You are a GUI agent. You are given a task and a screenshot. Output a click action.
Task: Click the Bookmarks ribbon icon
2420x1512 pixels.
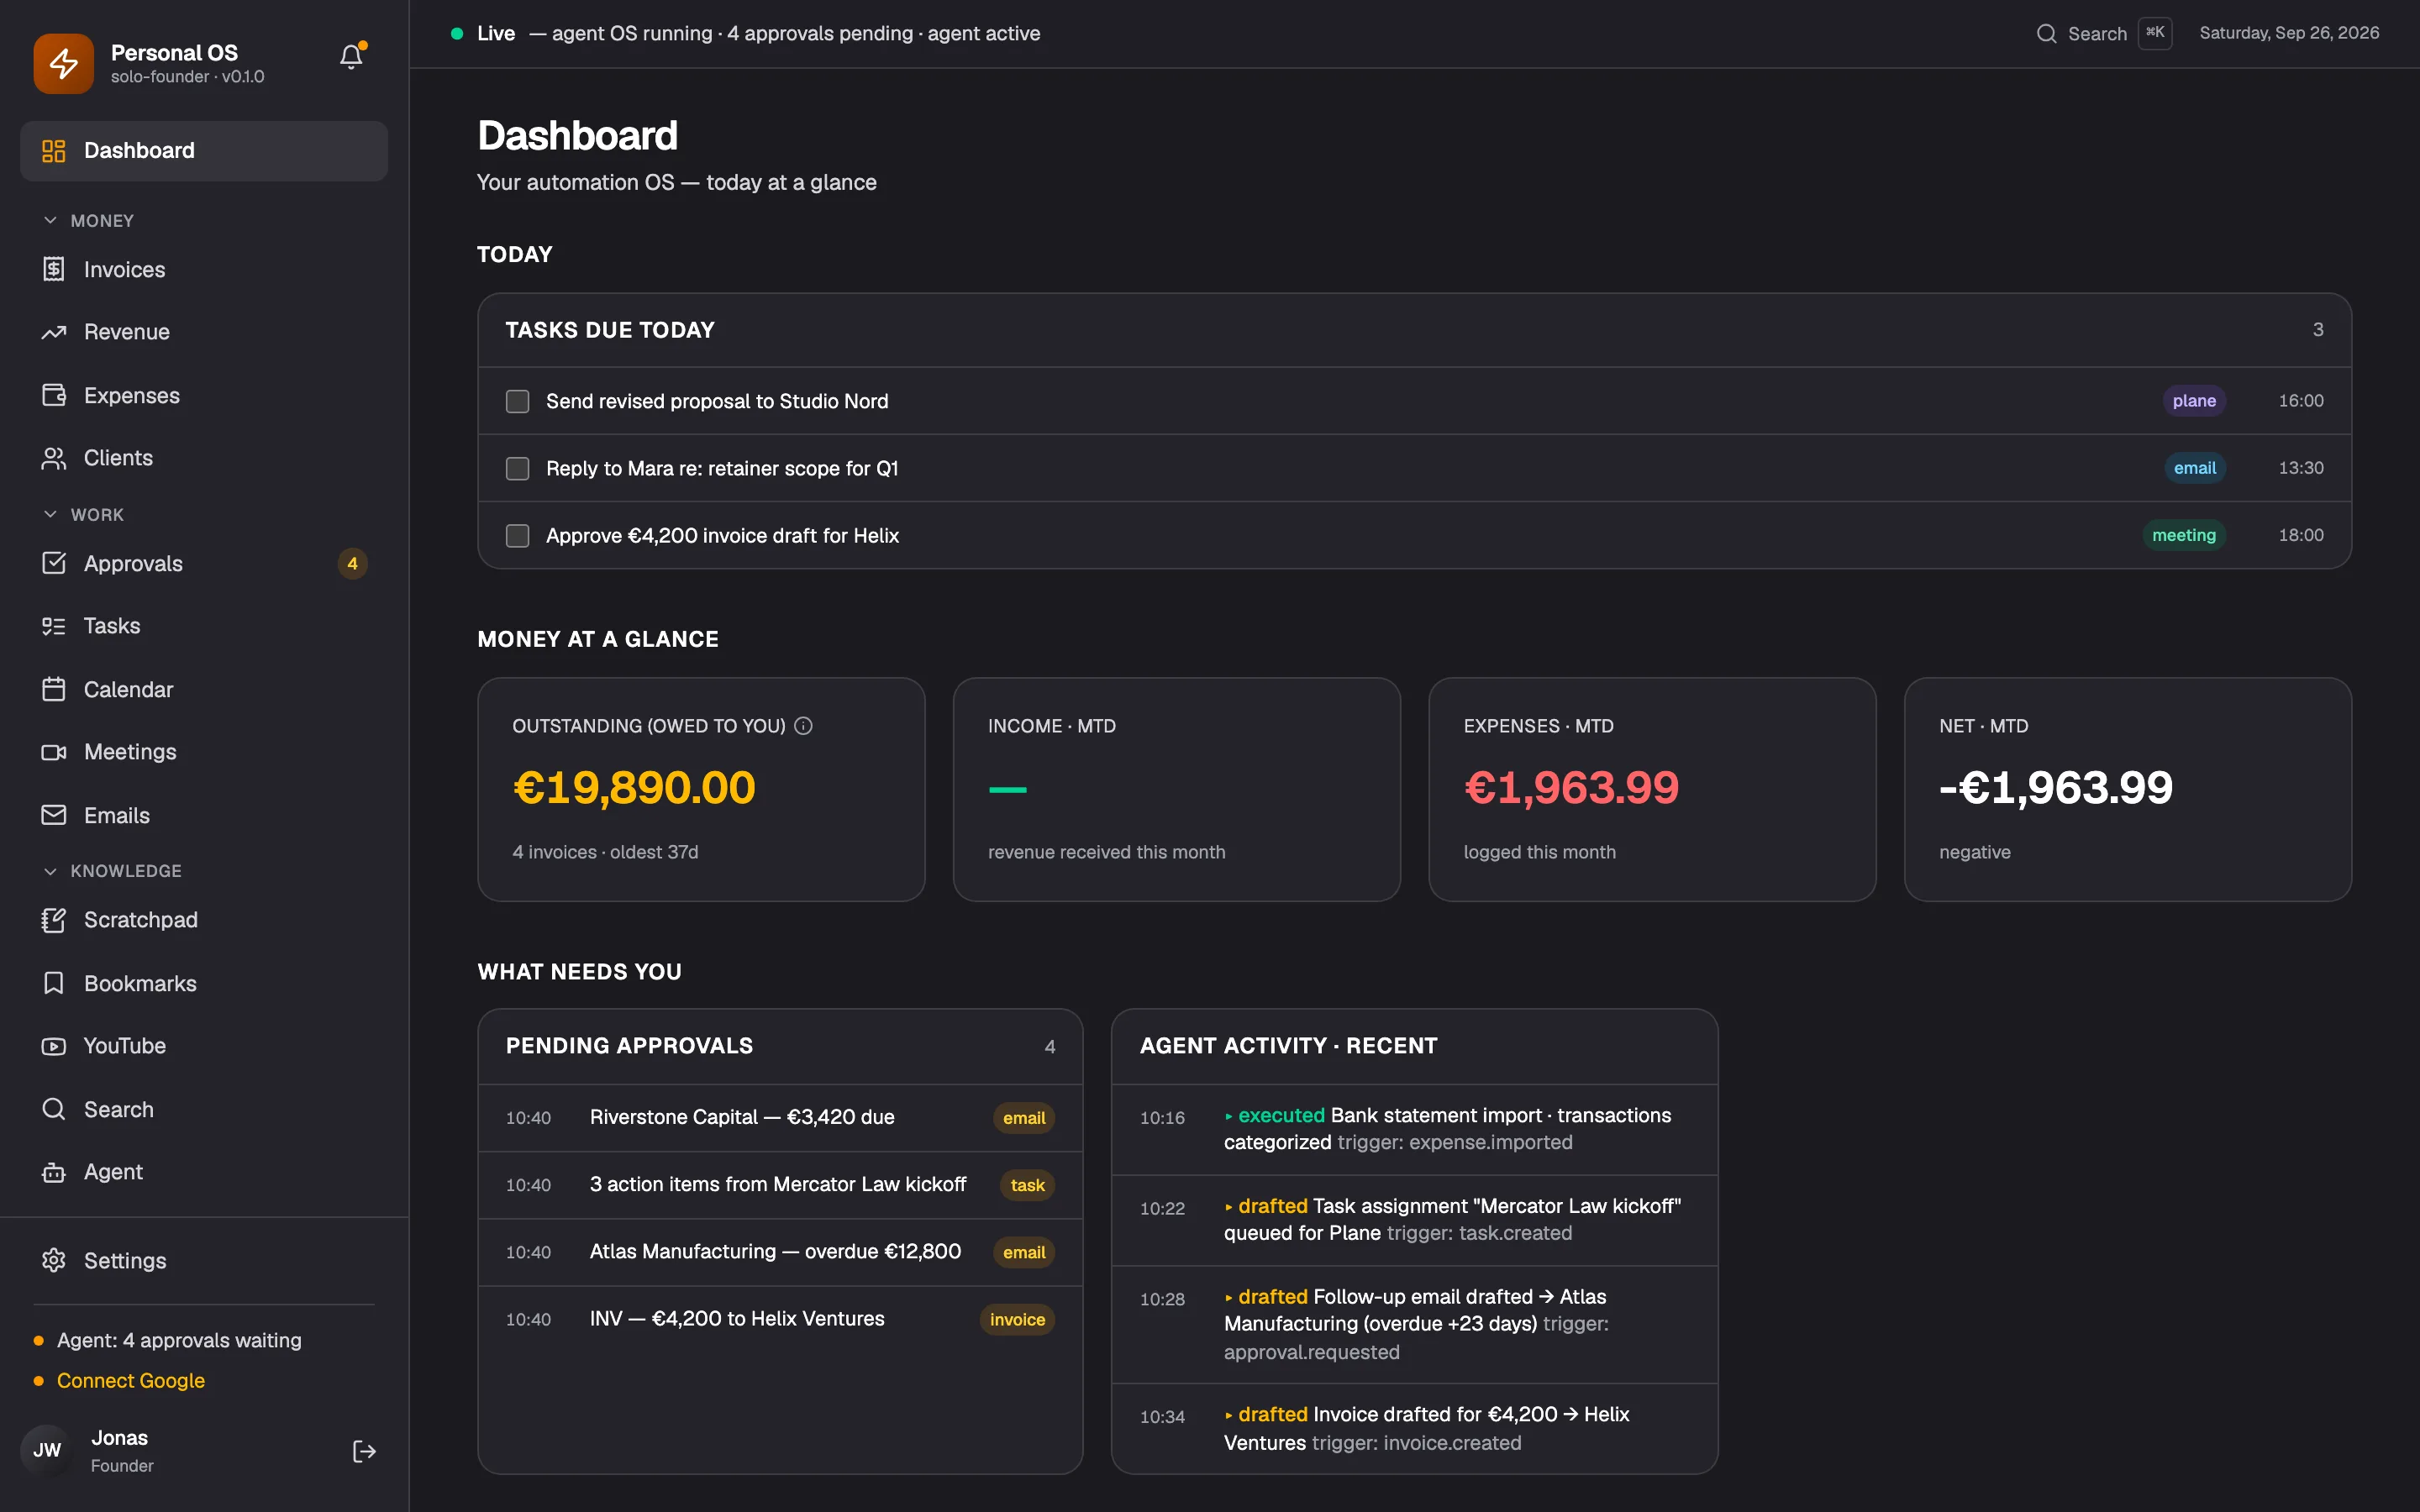54,983
